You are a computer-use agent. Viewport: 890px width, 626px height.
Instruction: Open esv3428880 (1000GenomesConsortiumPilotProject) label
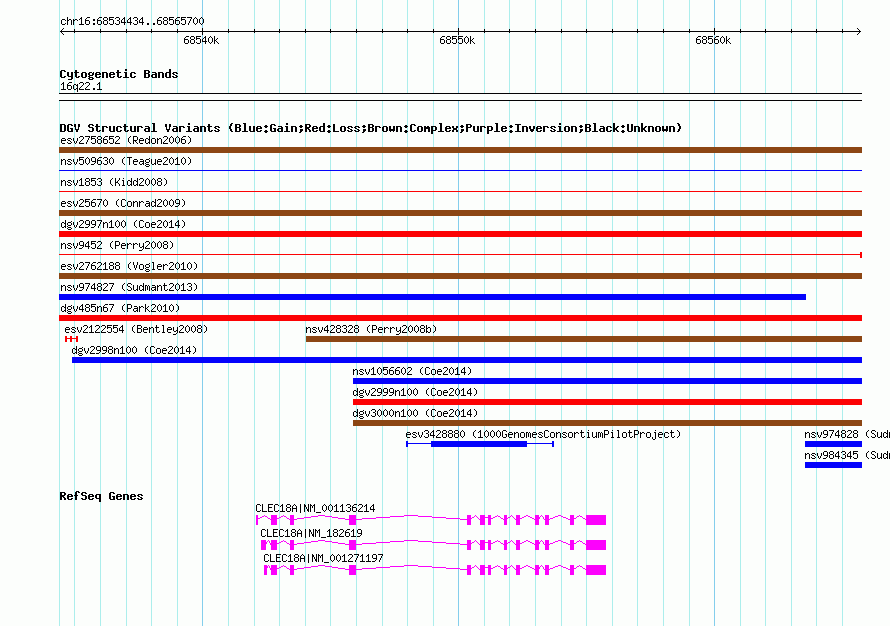pos(543,434)
